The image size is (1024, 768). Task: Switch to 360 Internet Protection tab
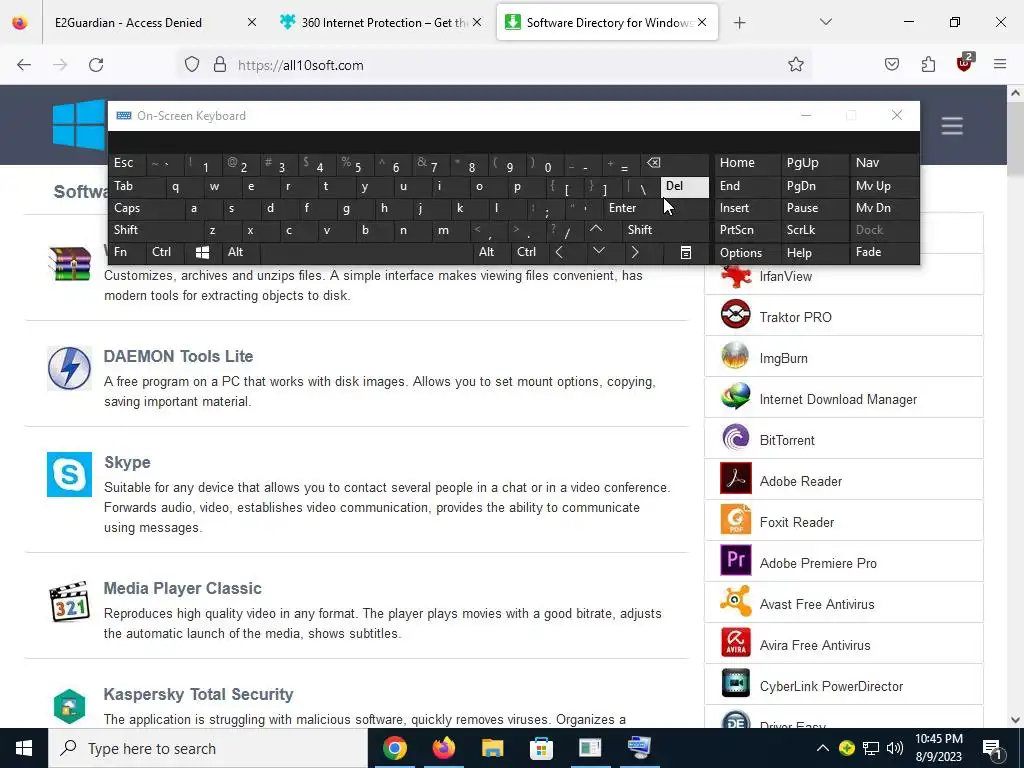(x=382, y=22)
